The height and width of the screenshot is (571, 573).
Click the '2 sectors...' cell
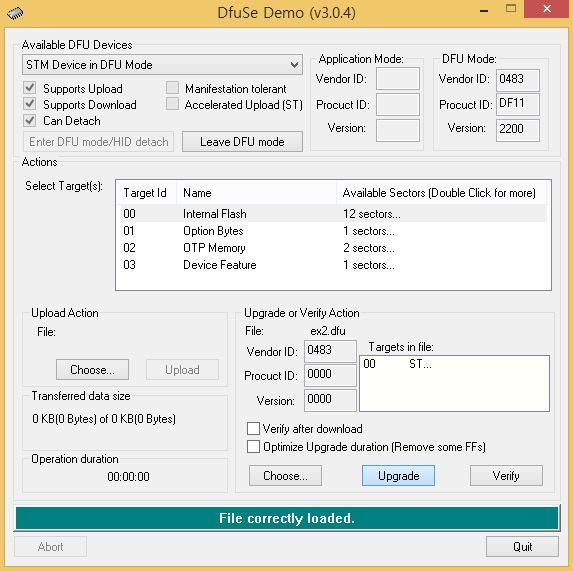pos(369,248)
